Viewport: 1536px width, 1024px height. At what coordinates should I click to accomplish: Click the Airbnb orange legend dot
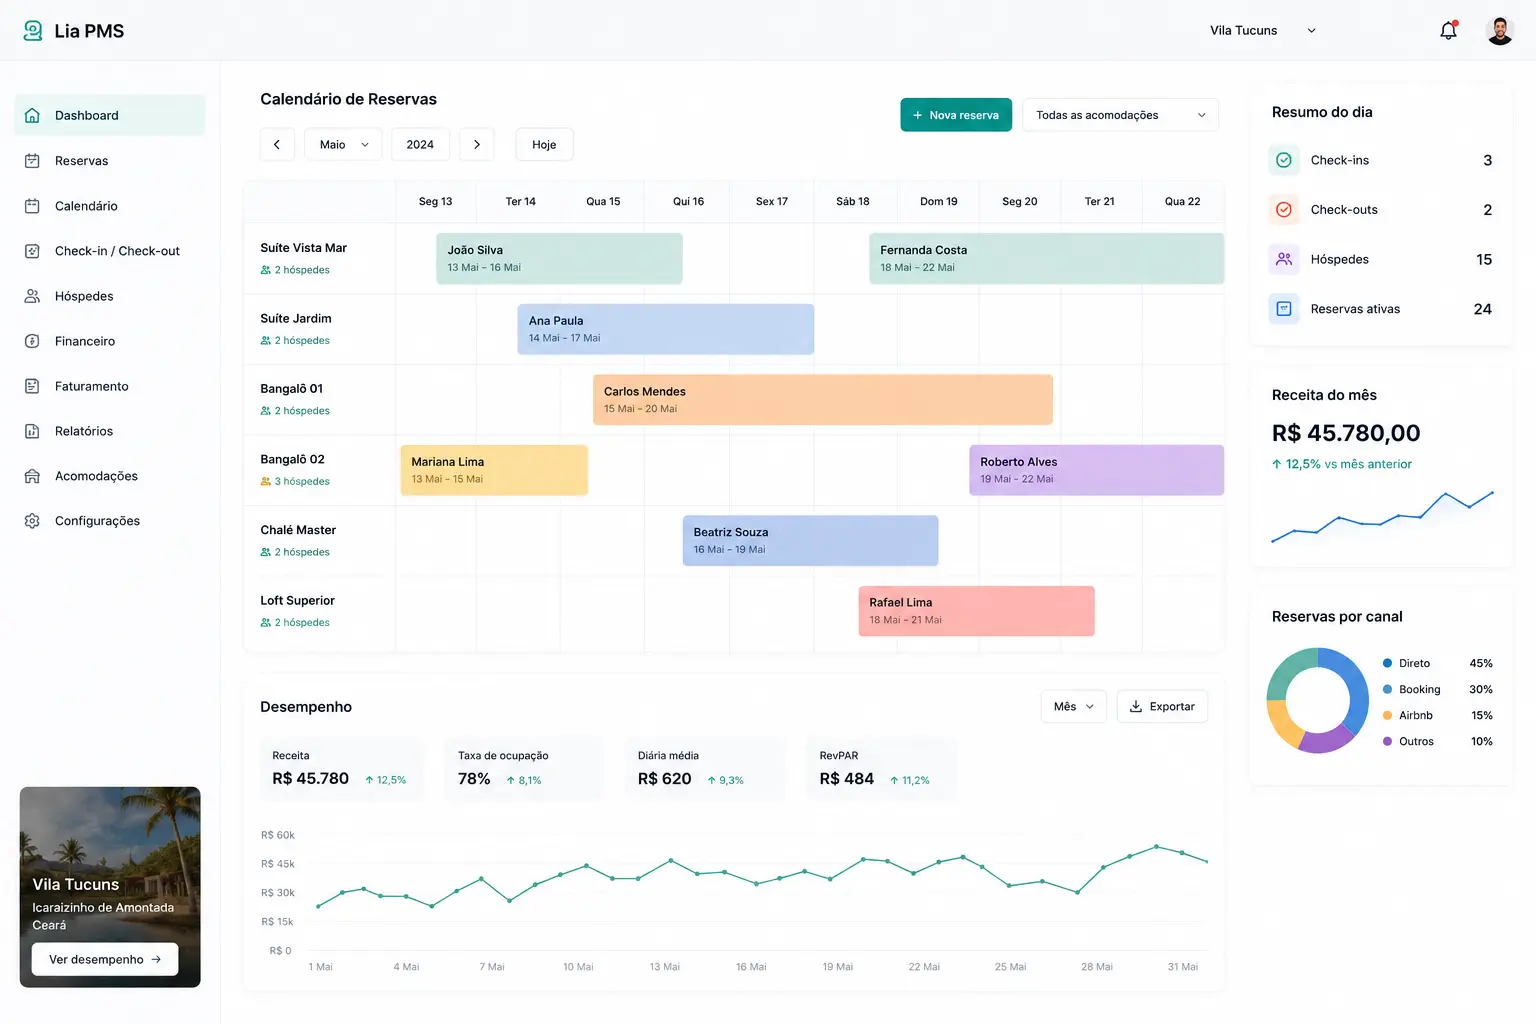point(1387,715)
